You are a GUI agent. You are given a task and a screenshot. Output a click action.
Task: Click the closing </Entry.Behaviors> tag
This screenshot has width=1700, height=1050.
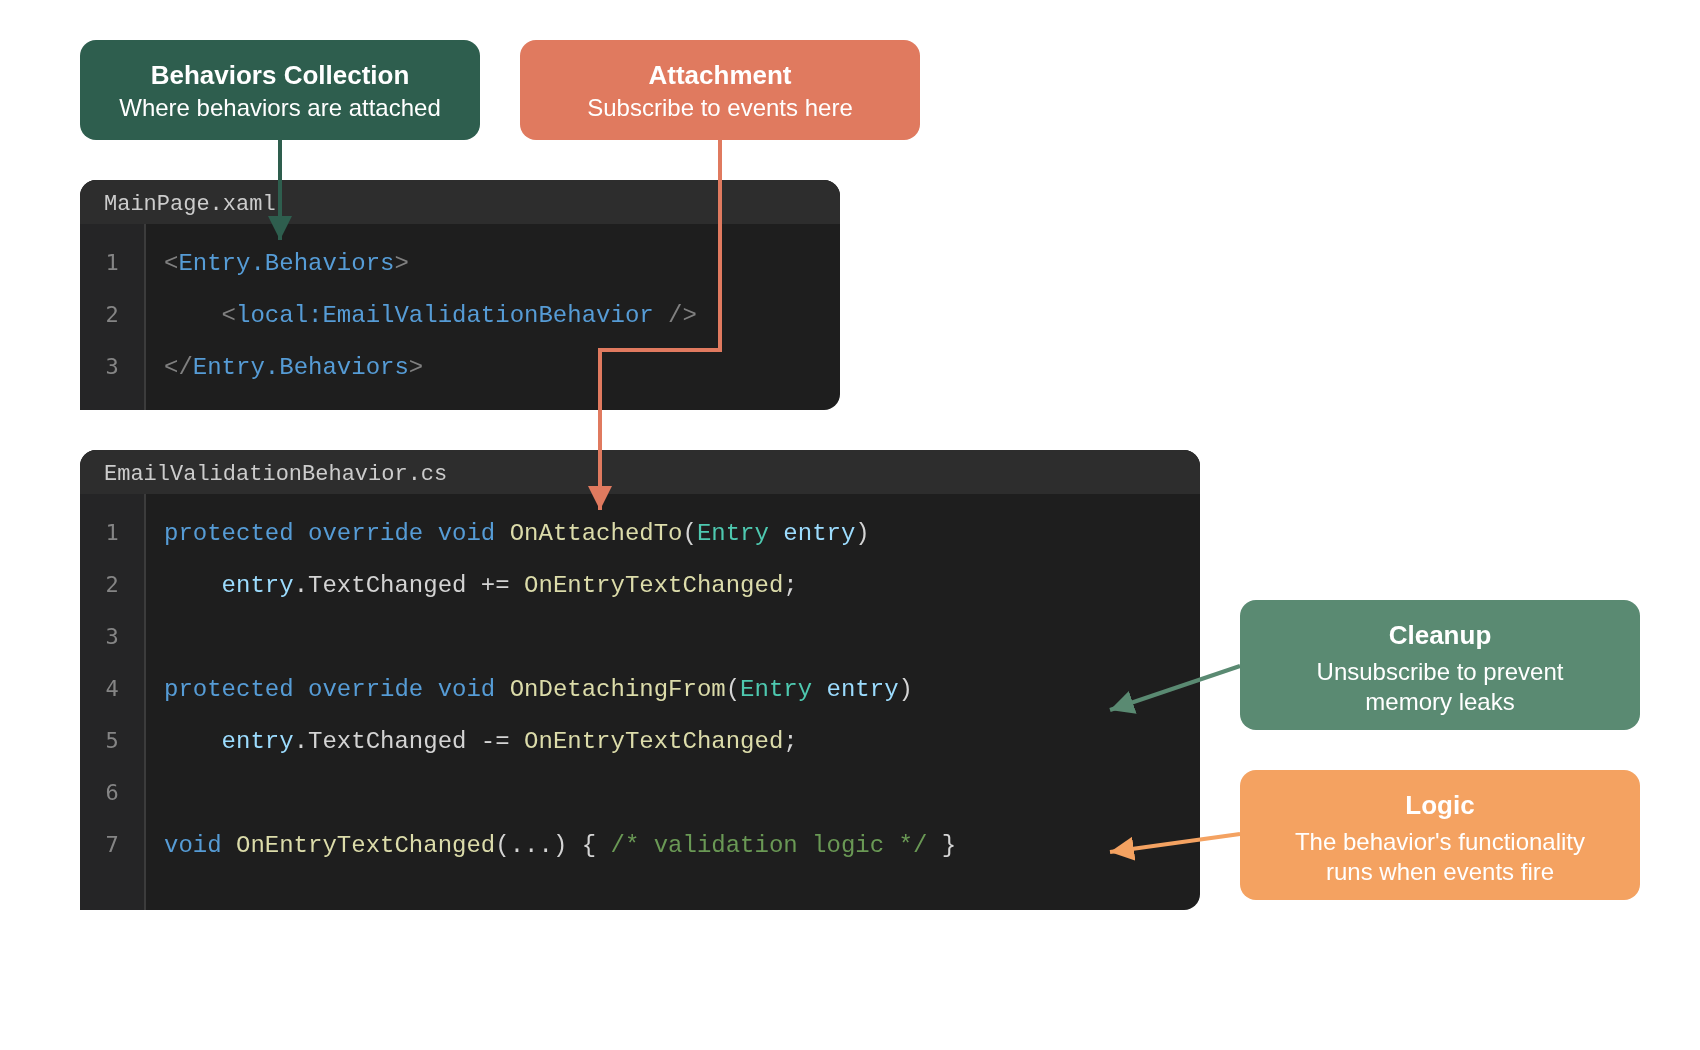pos(293,367)
